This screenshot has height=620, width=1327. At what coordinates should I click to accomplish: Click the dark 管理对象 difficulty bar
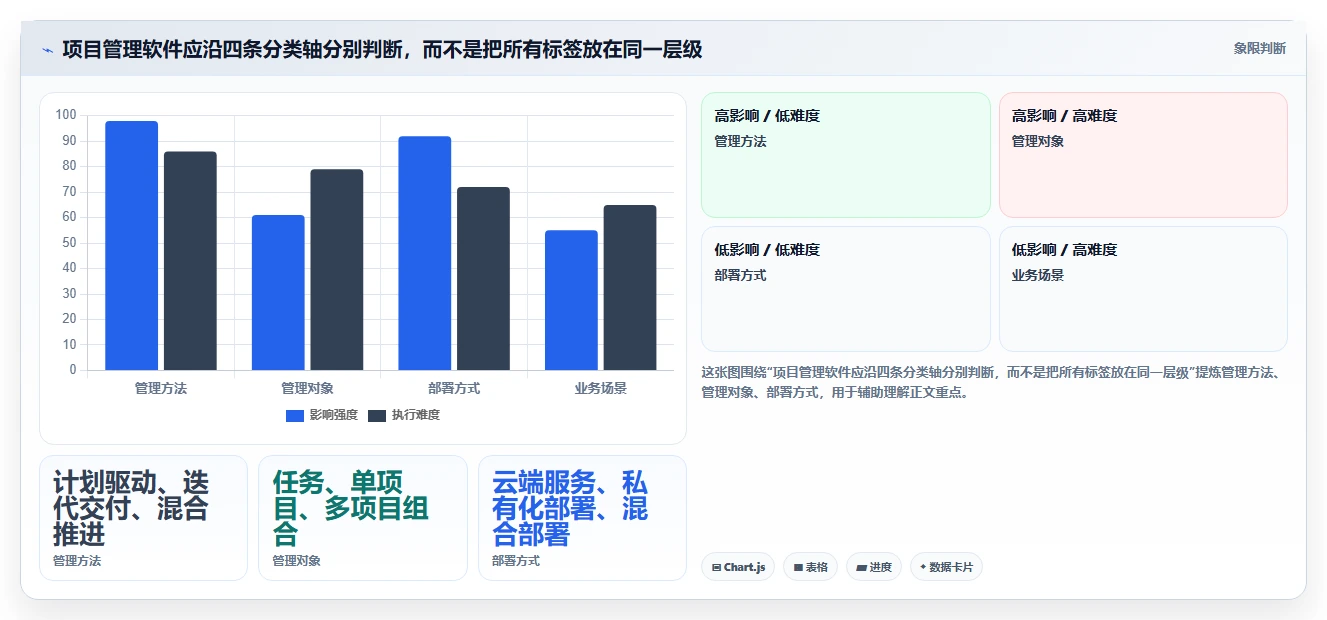click(337, 270)
